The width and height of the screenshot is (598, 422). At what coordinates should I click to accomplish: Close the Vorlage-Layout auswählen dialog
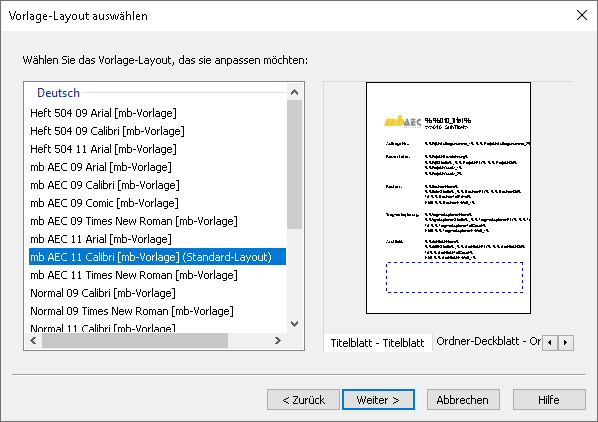point(582,15)
